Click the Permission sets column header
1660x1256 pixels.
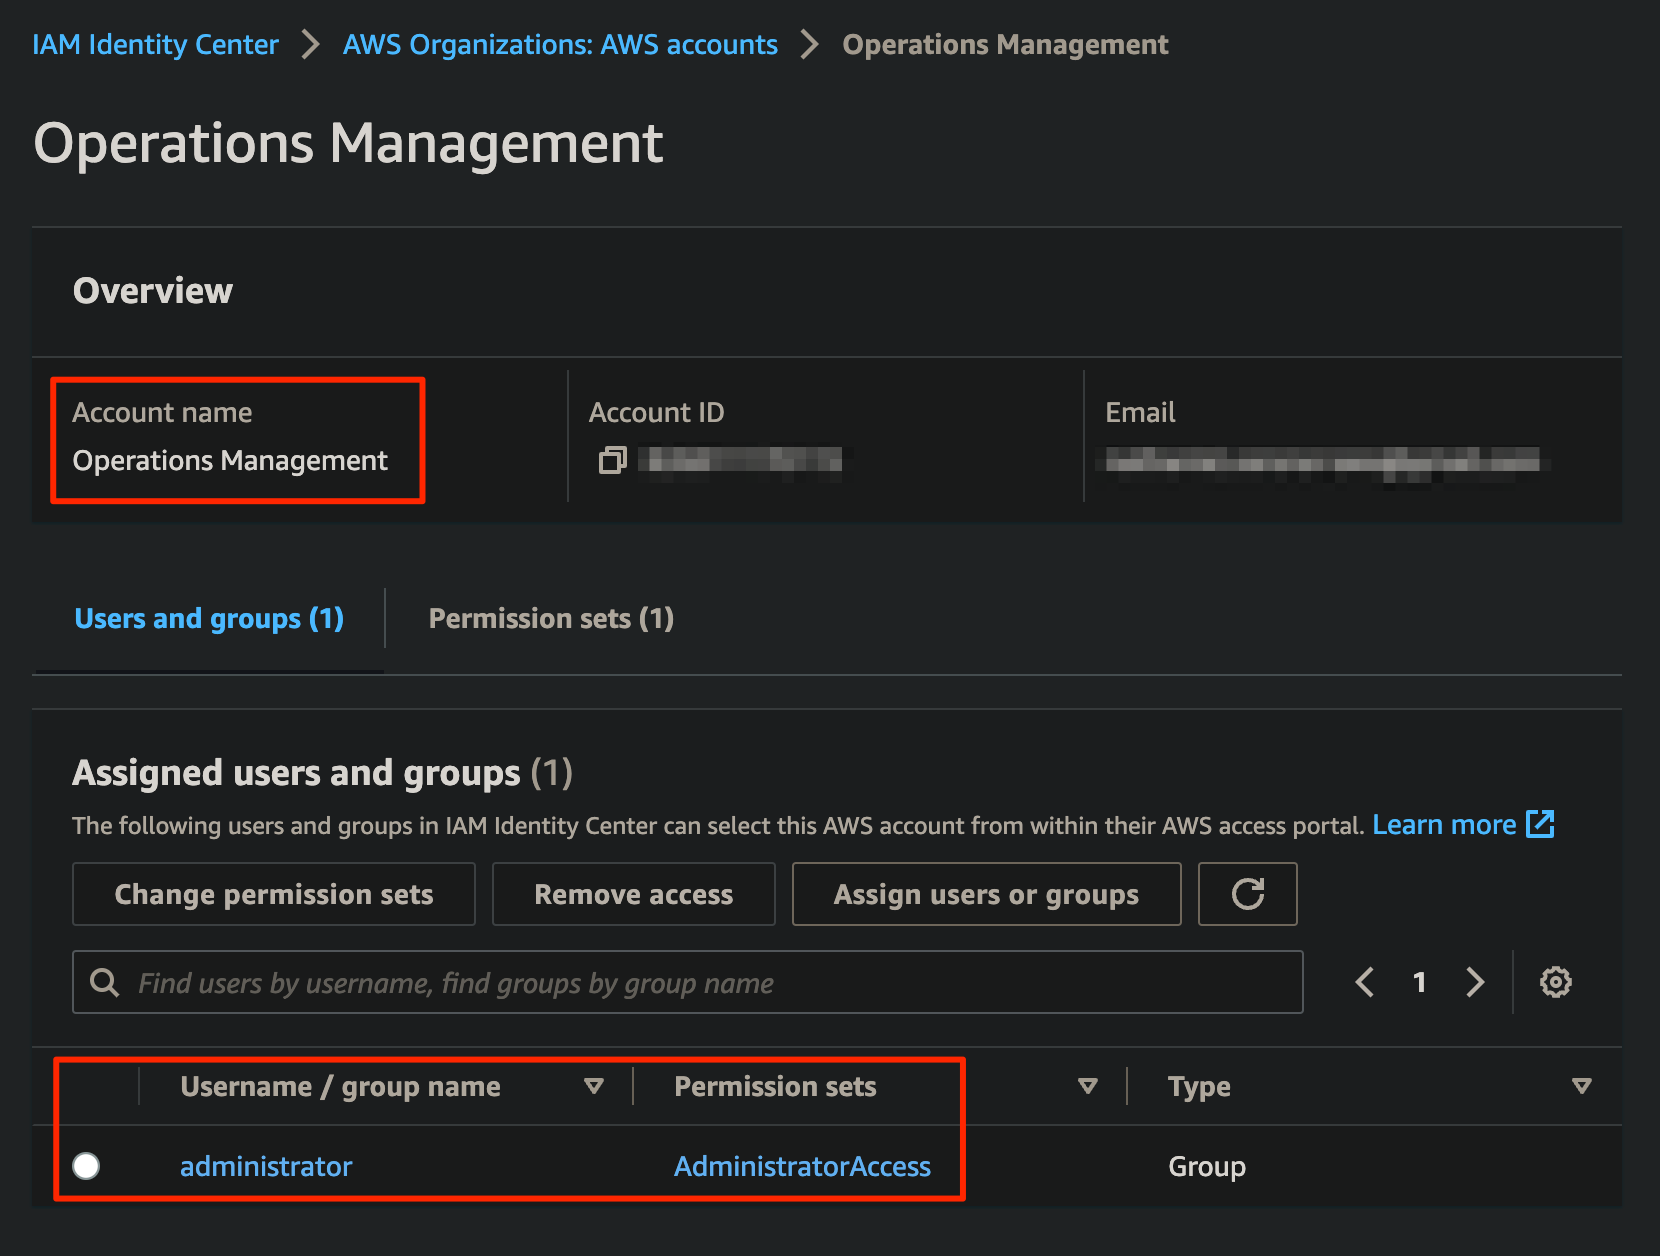click(775, 1086)
